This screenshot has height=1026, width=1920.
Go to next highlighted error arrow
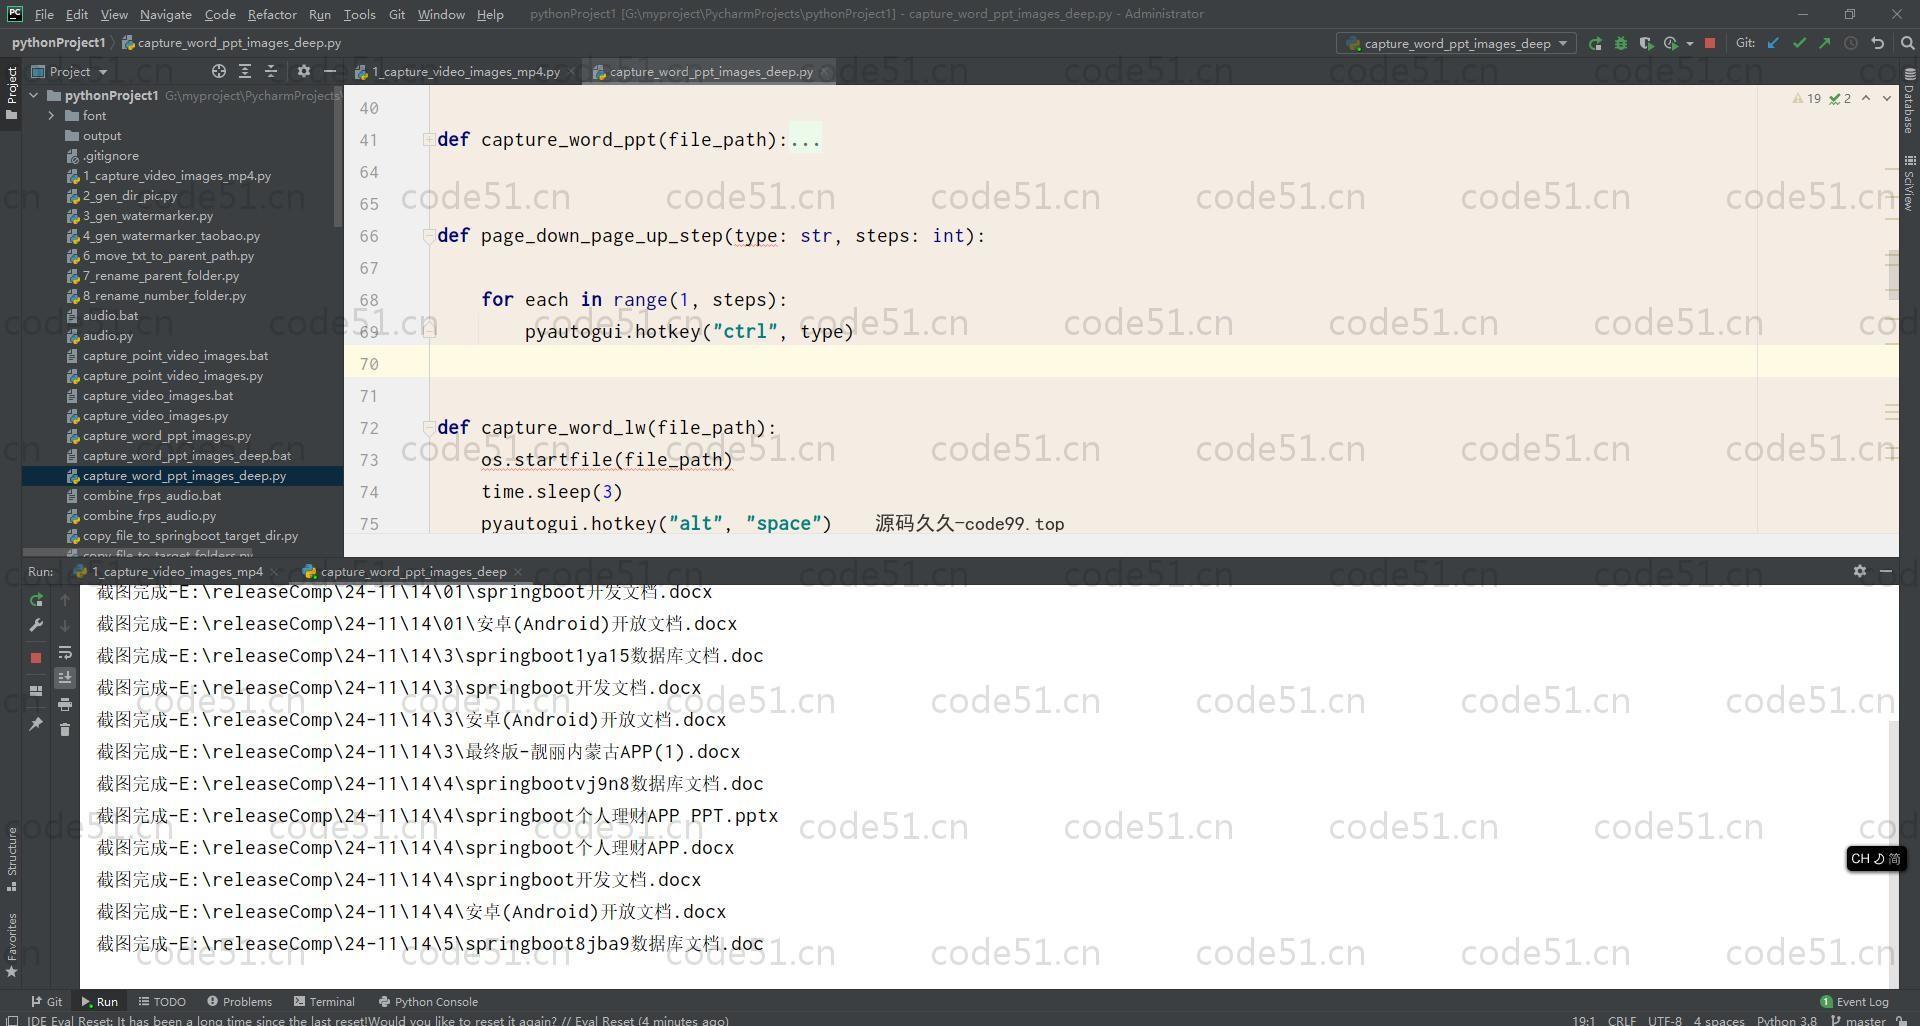pyautogui.click(x=1887, y=98)
